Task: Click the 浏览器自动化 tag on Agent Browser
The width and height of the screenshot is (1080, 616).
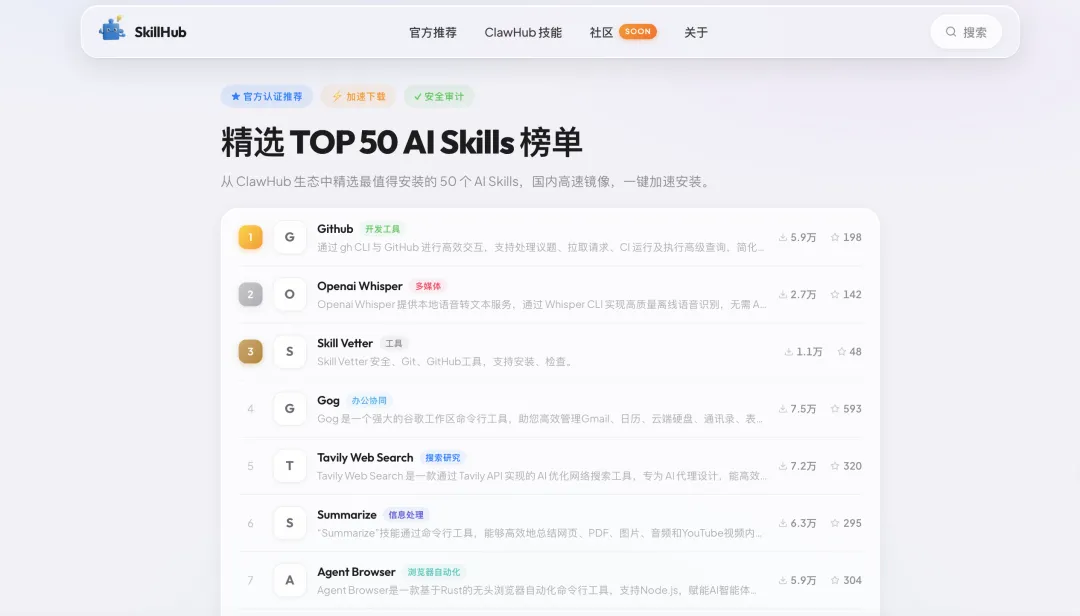Action: (434, 572)
